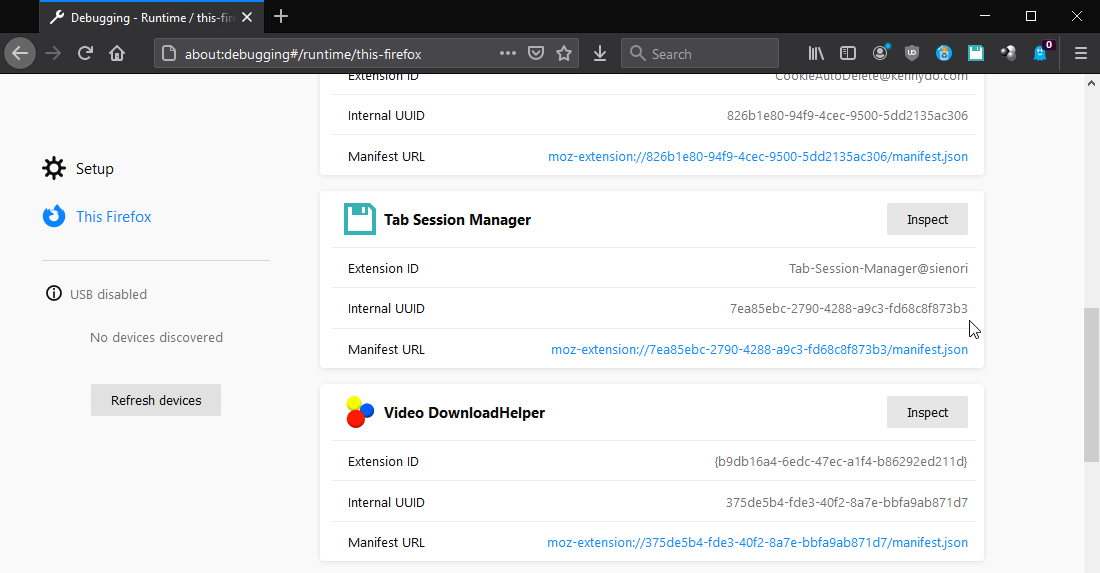
Task: Click the No devices discovered text
Action: [156, 337]
